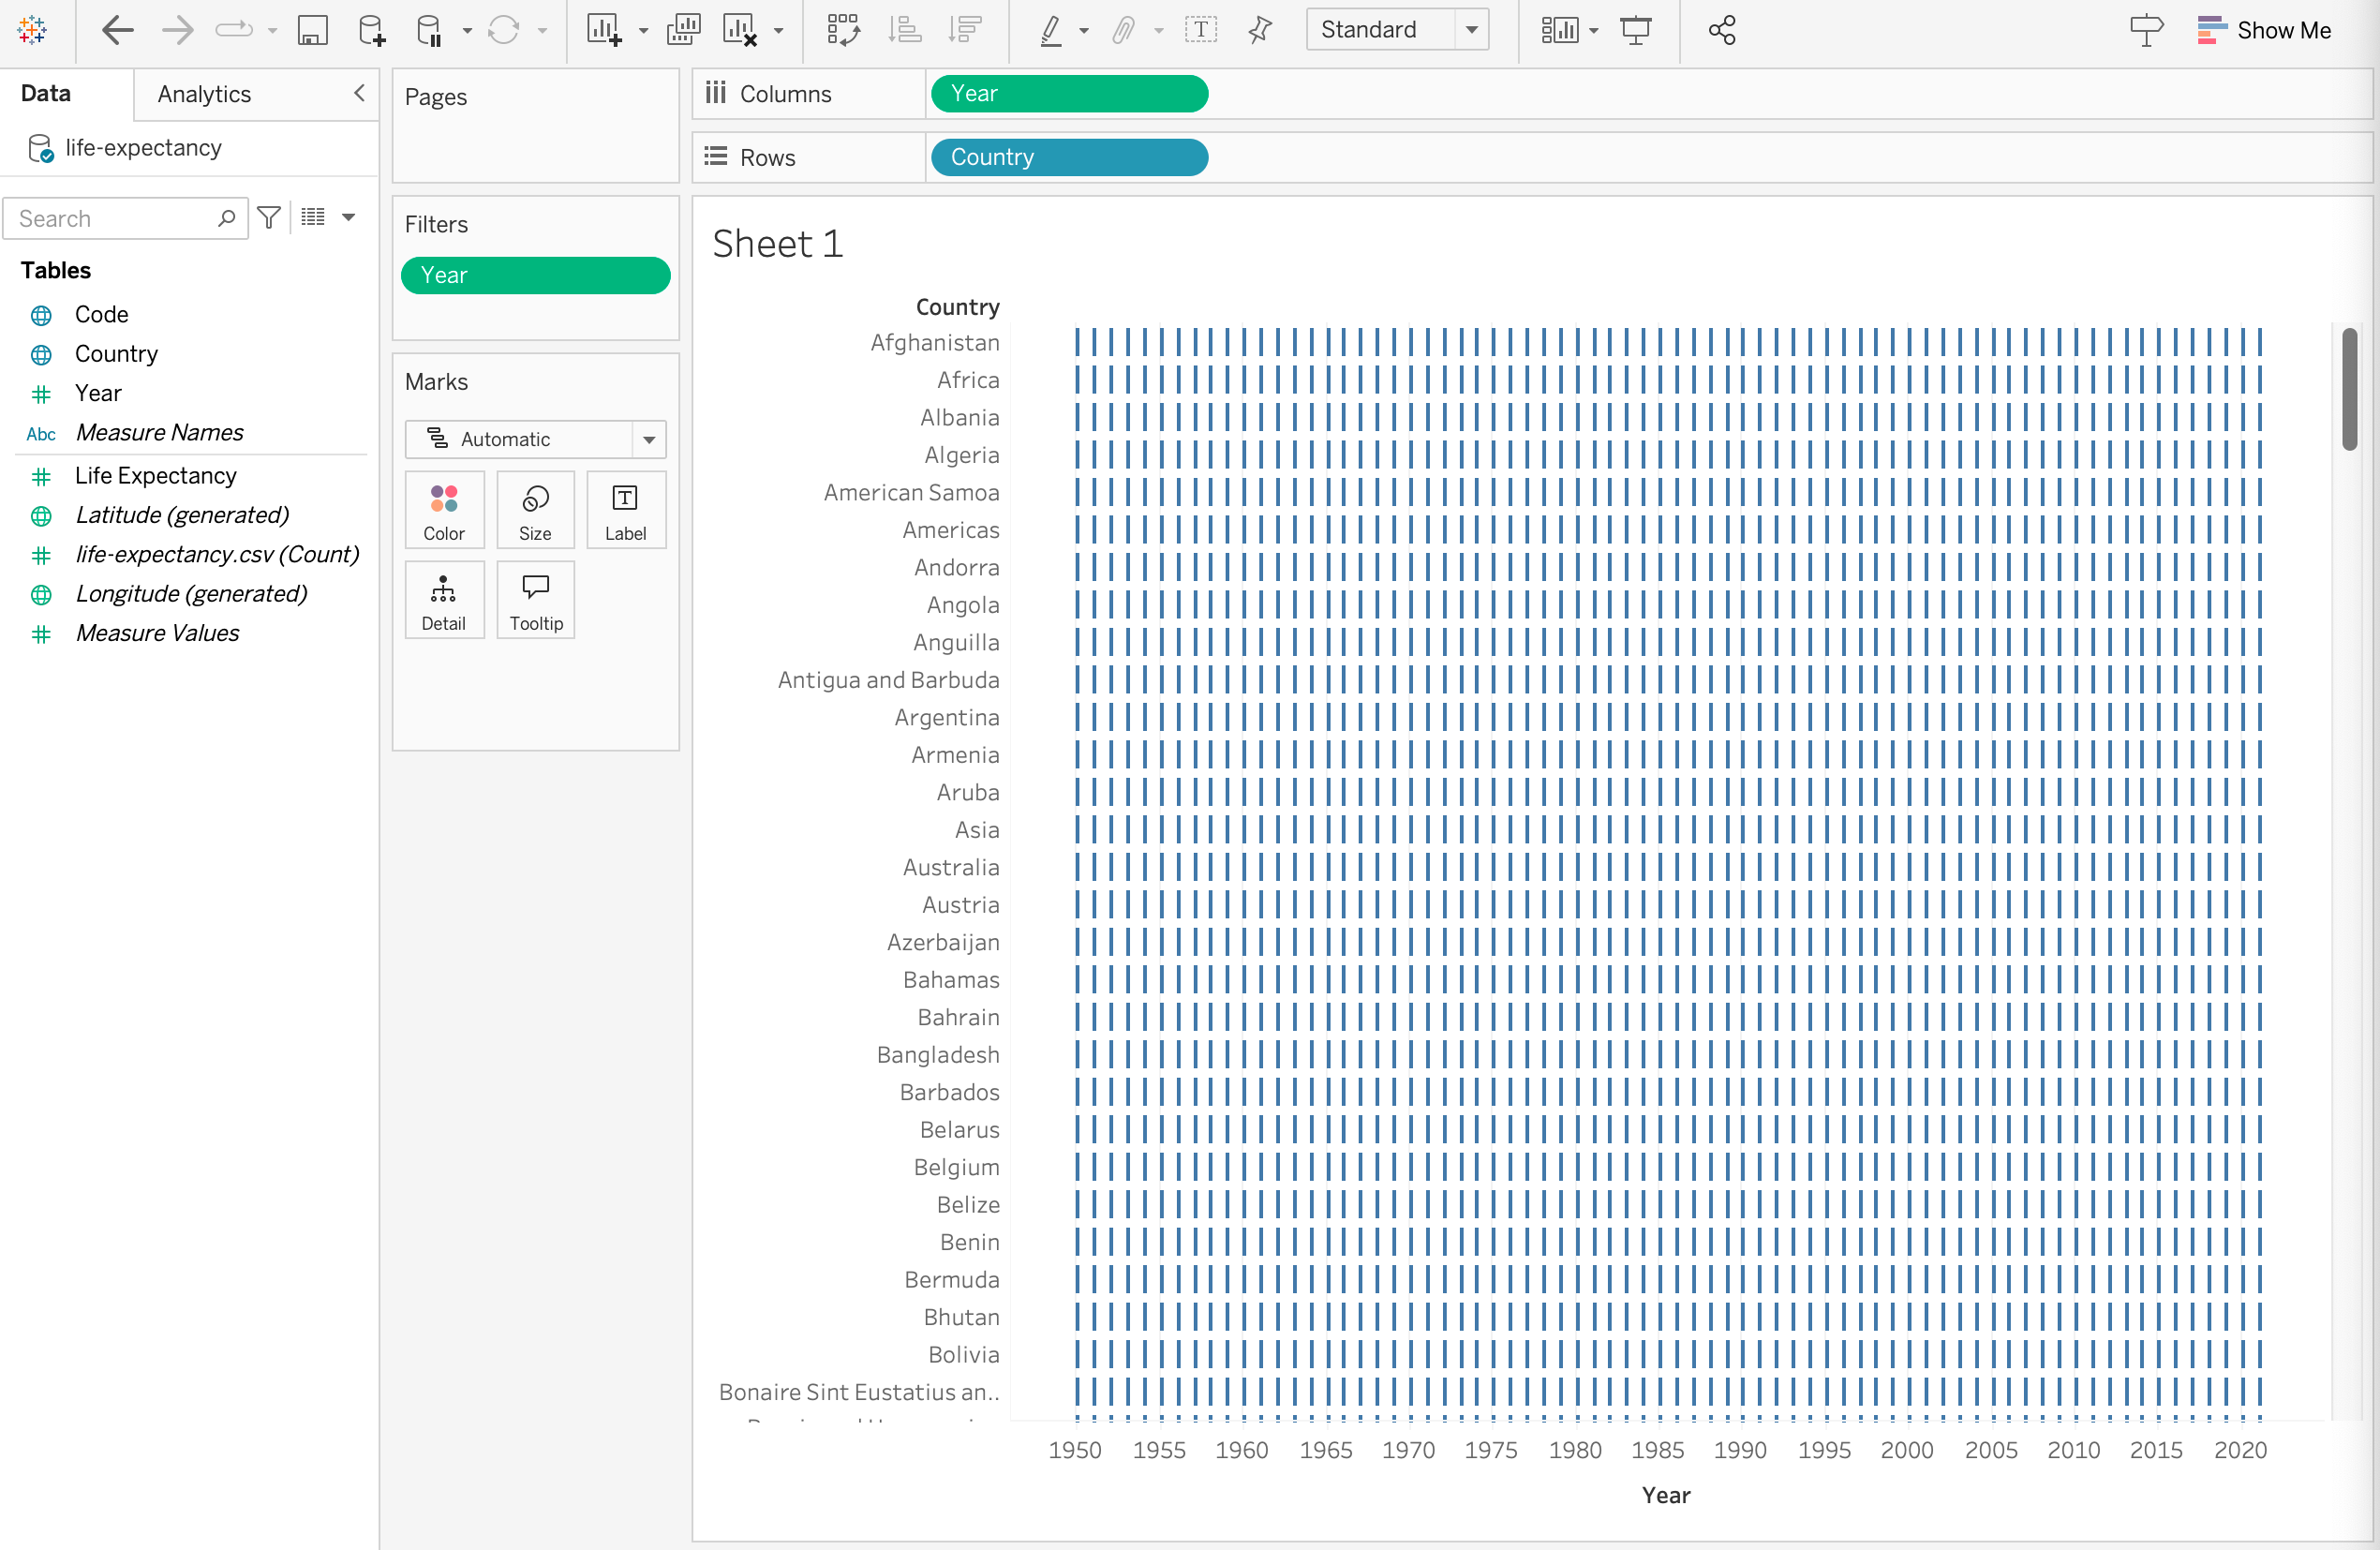Click the Clear Sheet icon
2380x1550 pixels.
pyautogui.click(x=740, y=30)
